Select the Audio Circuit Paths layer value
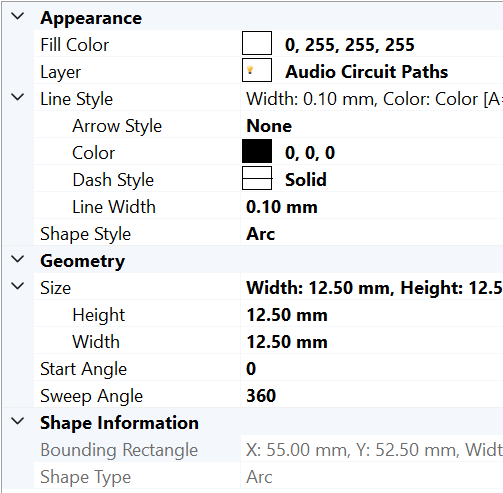The height and width of the screenshot is (493, 503). [x=366, y=72]
